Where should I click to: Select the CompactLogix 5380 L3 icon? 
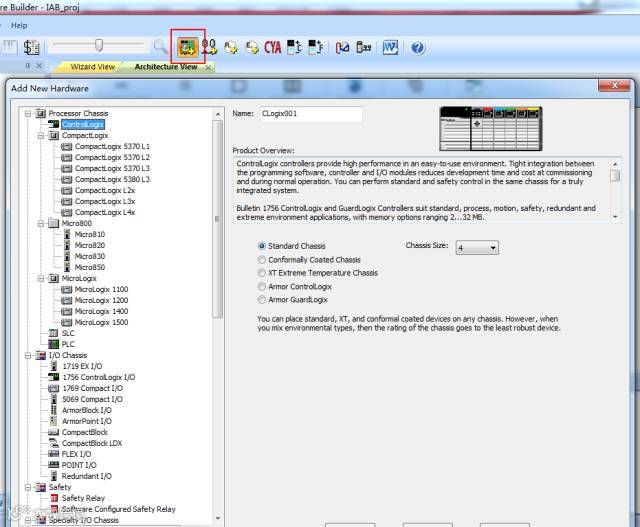coord(67,180)
